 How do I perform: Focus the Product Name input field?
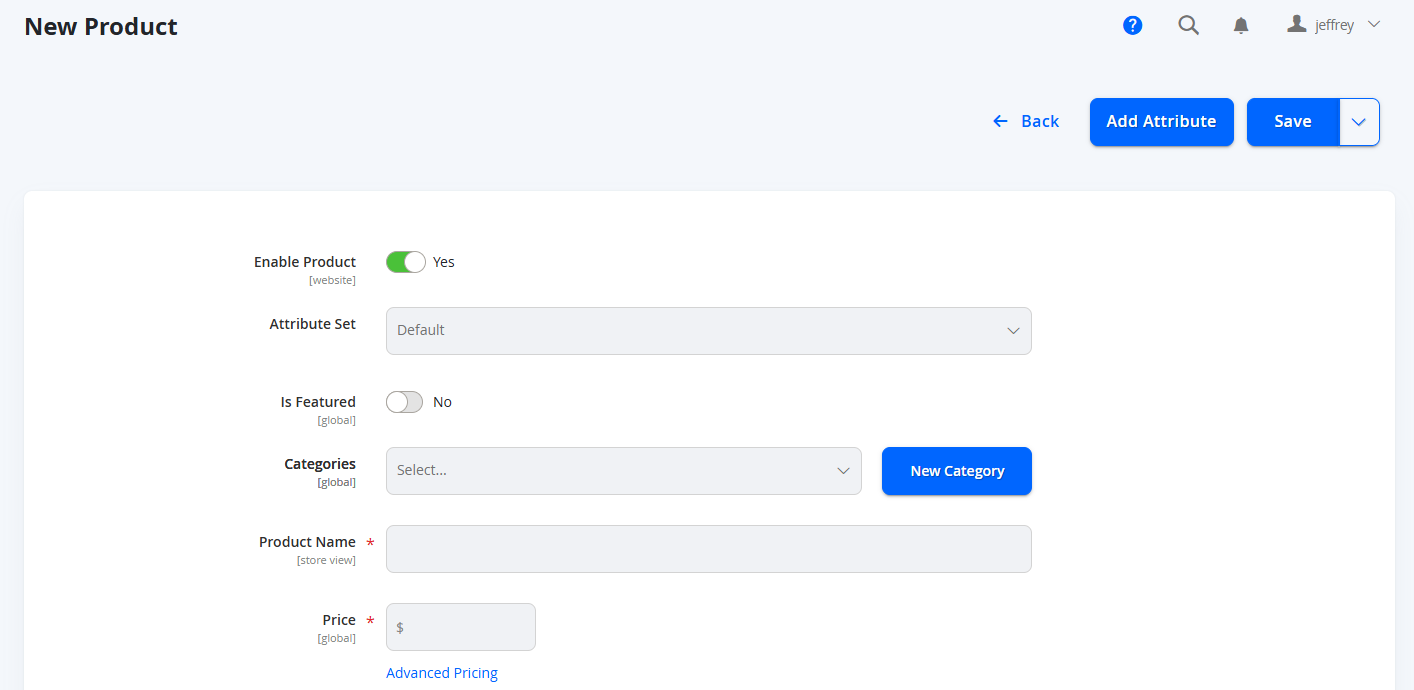pos(708,549)
